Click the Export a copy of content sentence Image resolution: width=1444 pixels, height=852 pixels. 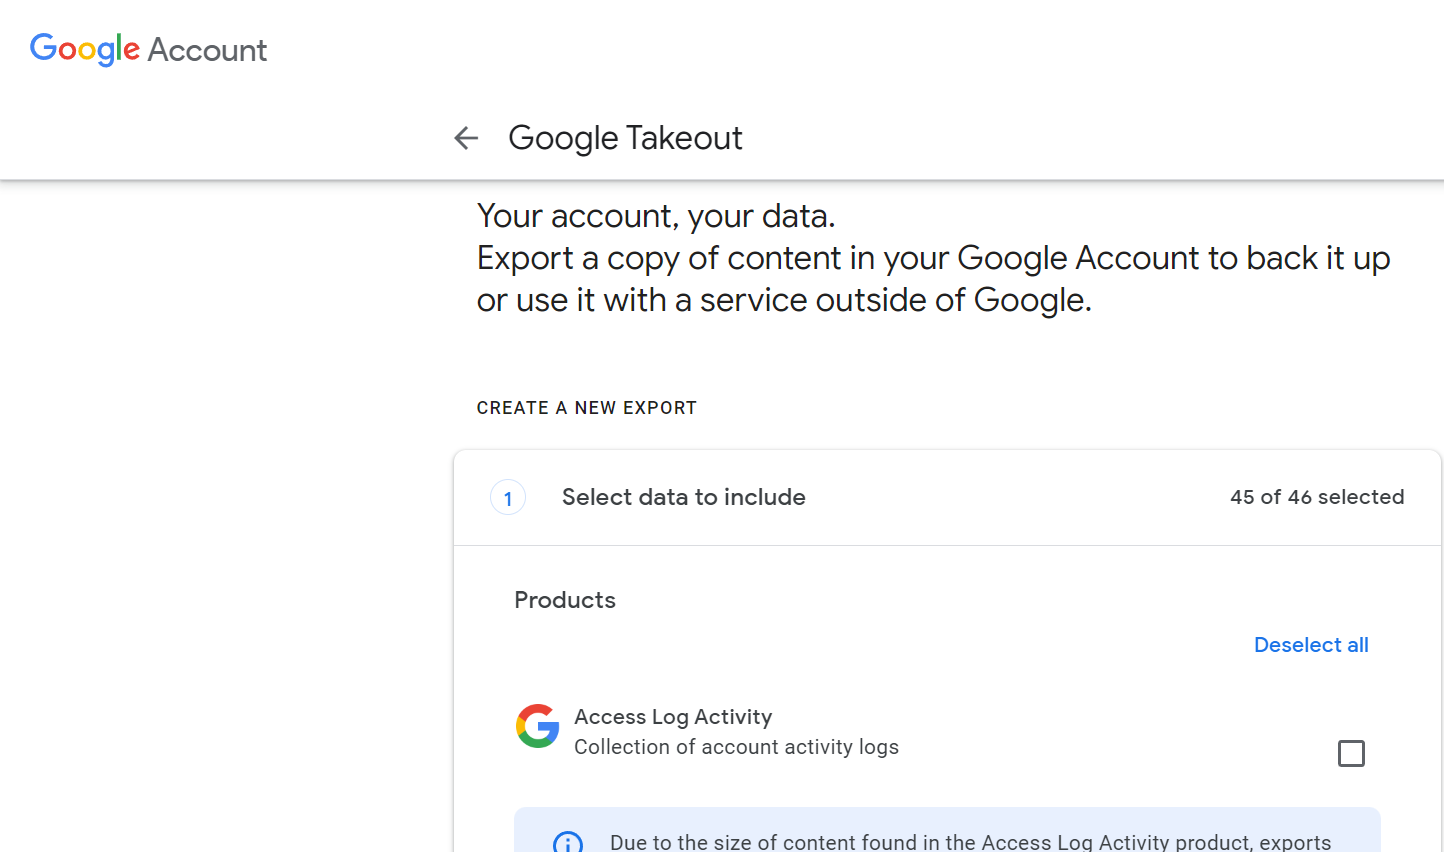(x=933, y=258)
